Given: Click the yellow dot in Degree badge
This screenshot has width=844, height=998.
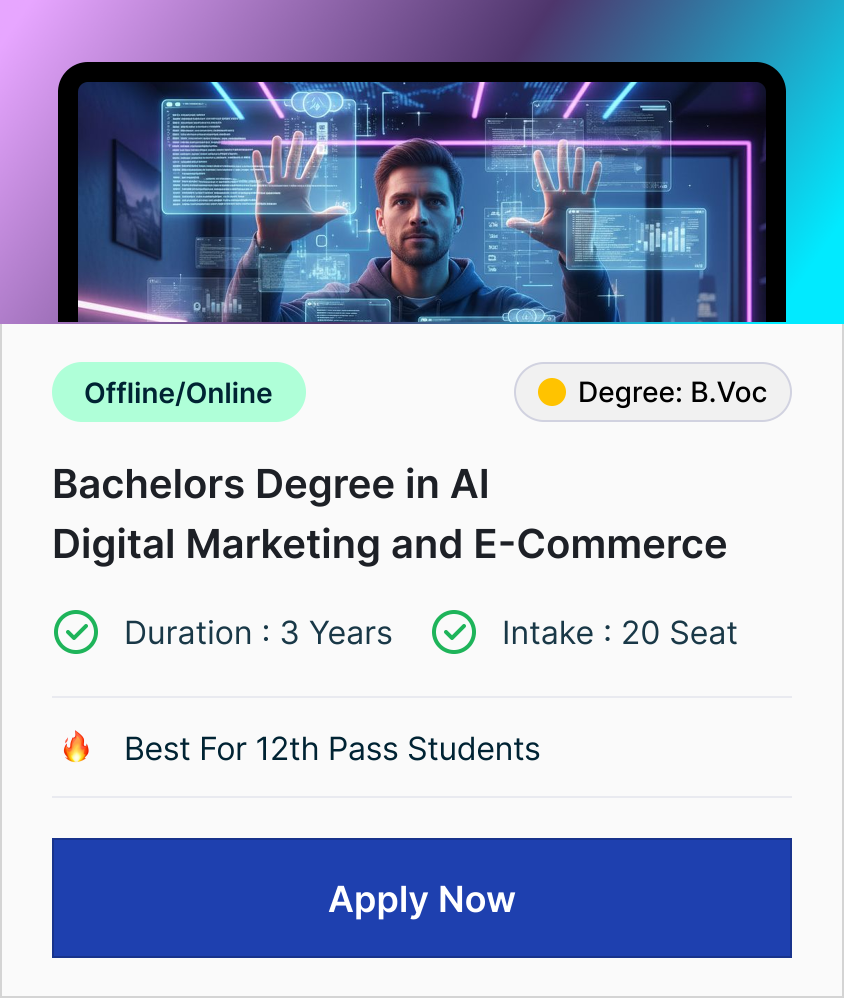Looking at the screenshot, I should pyautogui.click(x=552, y=392).
